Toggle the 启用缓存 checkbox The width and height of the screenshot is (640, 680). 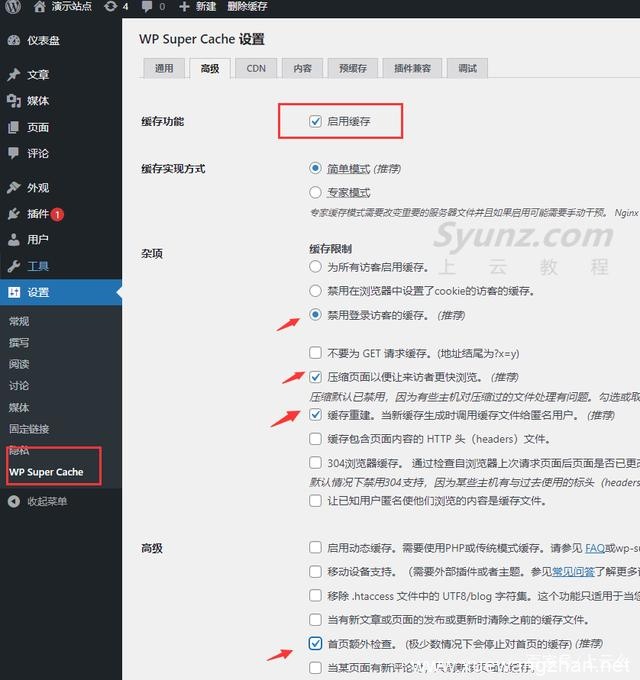pyautogui.click(x=316, y=121)
